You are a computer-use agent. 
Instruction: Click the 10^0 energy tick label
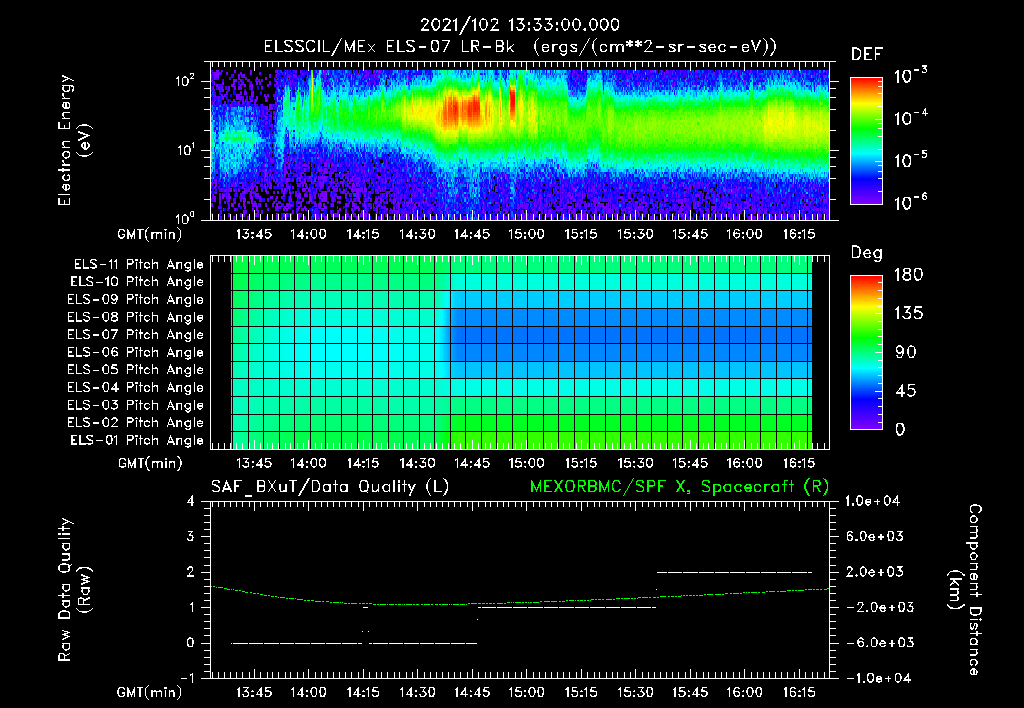[185, 217]
